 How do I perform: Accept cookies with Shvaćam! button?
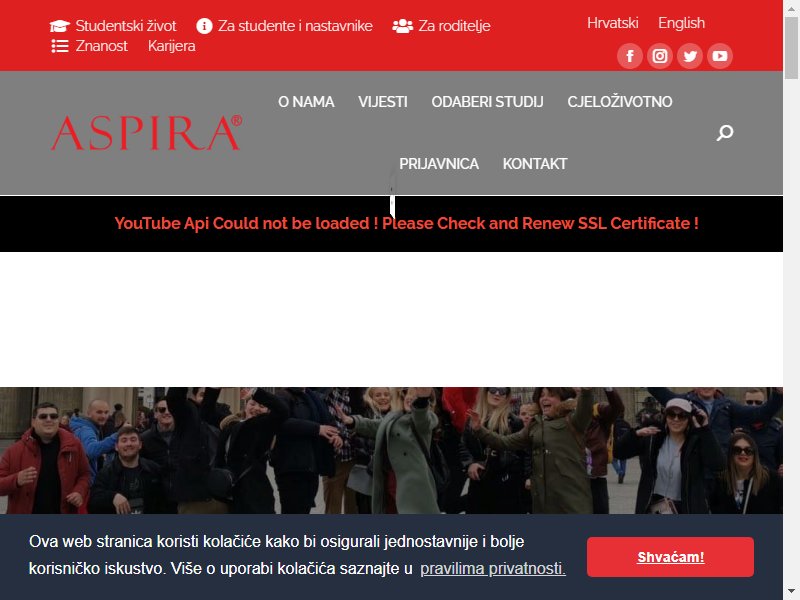click(x=670, y=557)
